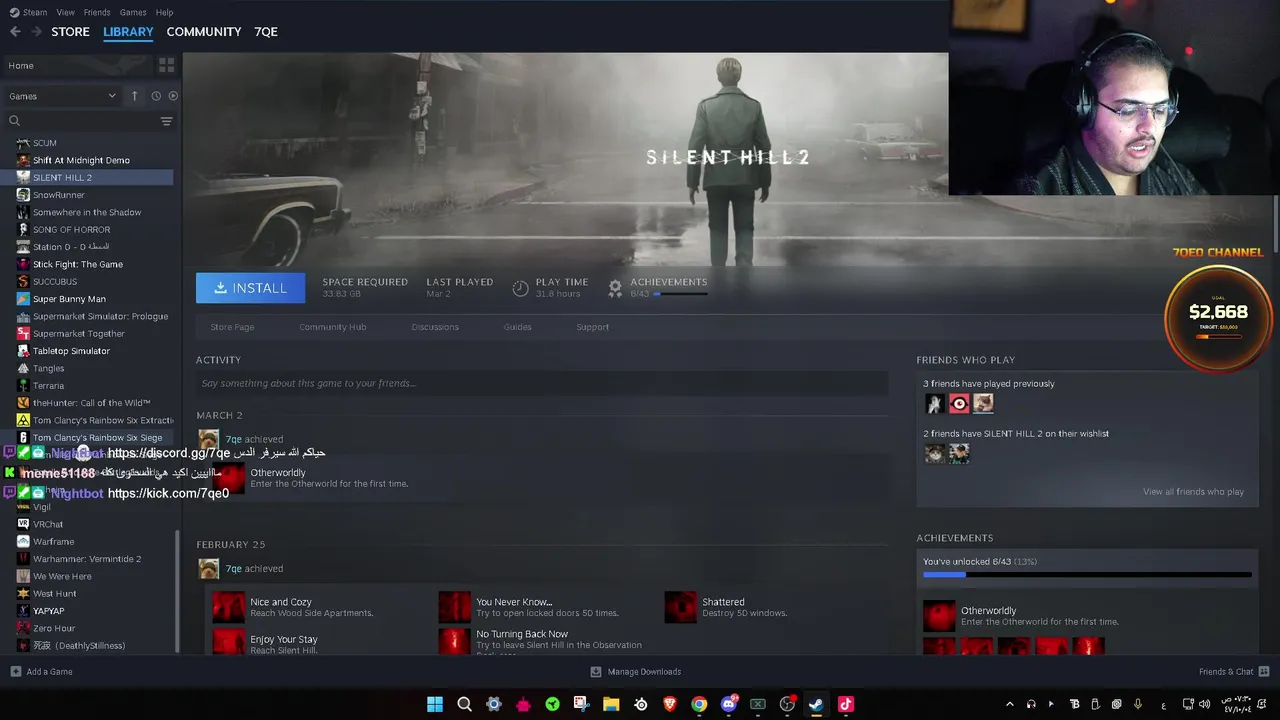Open the Help menu
This screenshot has height=720, width=1280.
point(165,12)
